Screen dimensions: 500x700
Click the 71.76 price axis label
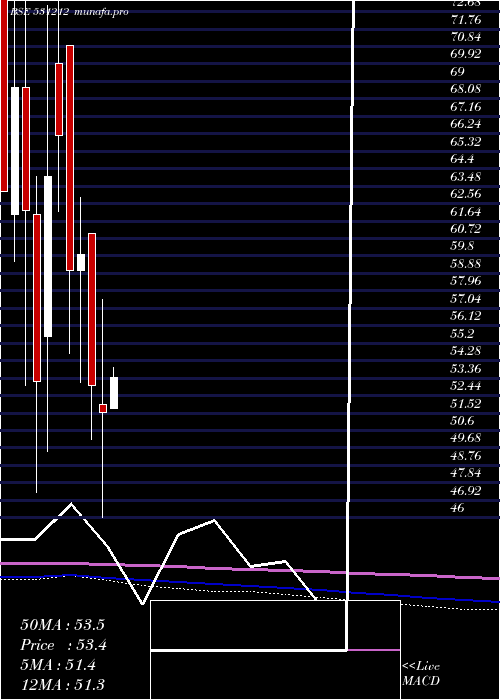coord(466,19)
